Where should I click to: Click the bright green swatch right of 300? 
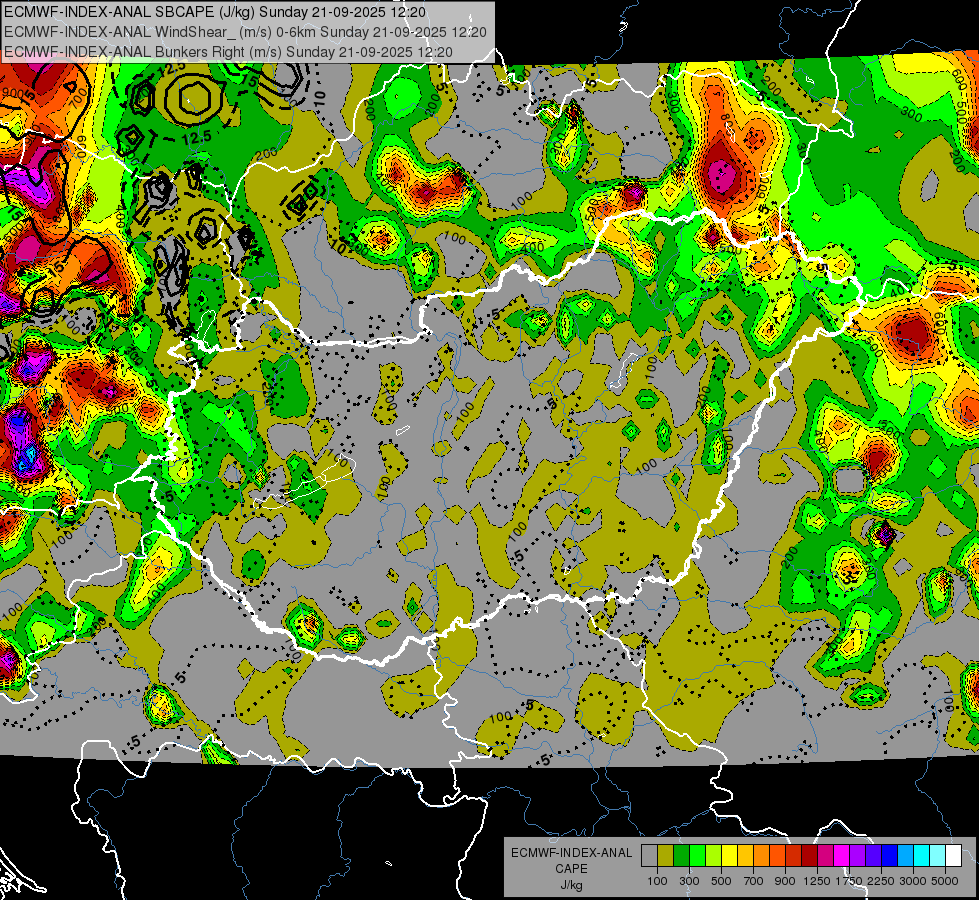(x=697, y=855)
